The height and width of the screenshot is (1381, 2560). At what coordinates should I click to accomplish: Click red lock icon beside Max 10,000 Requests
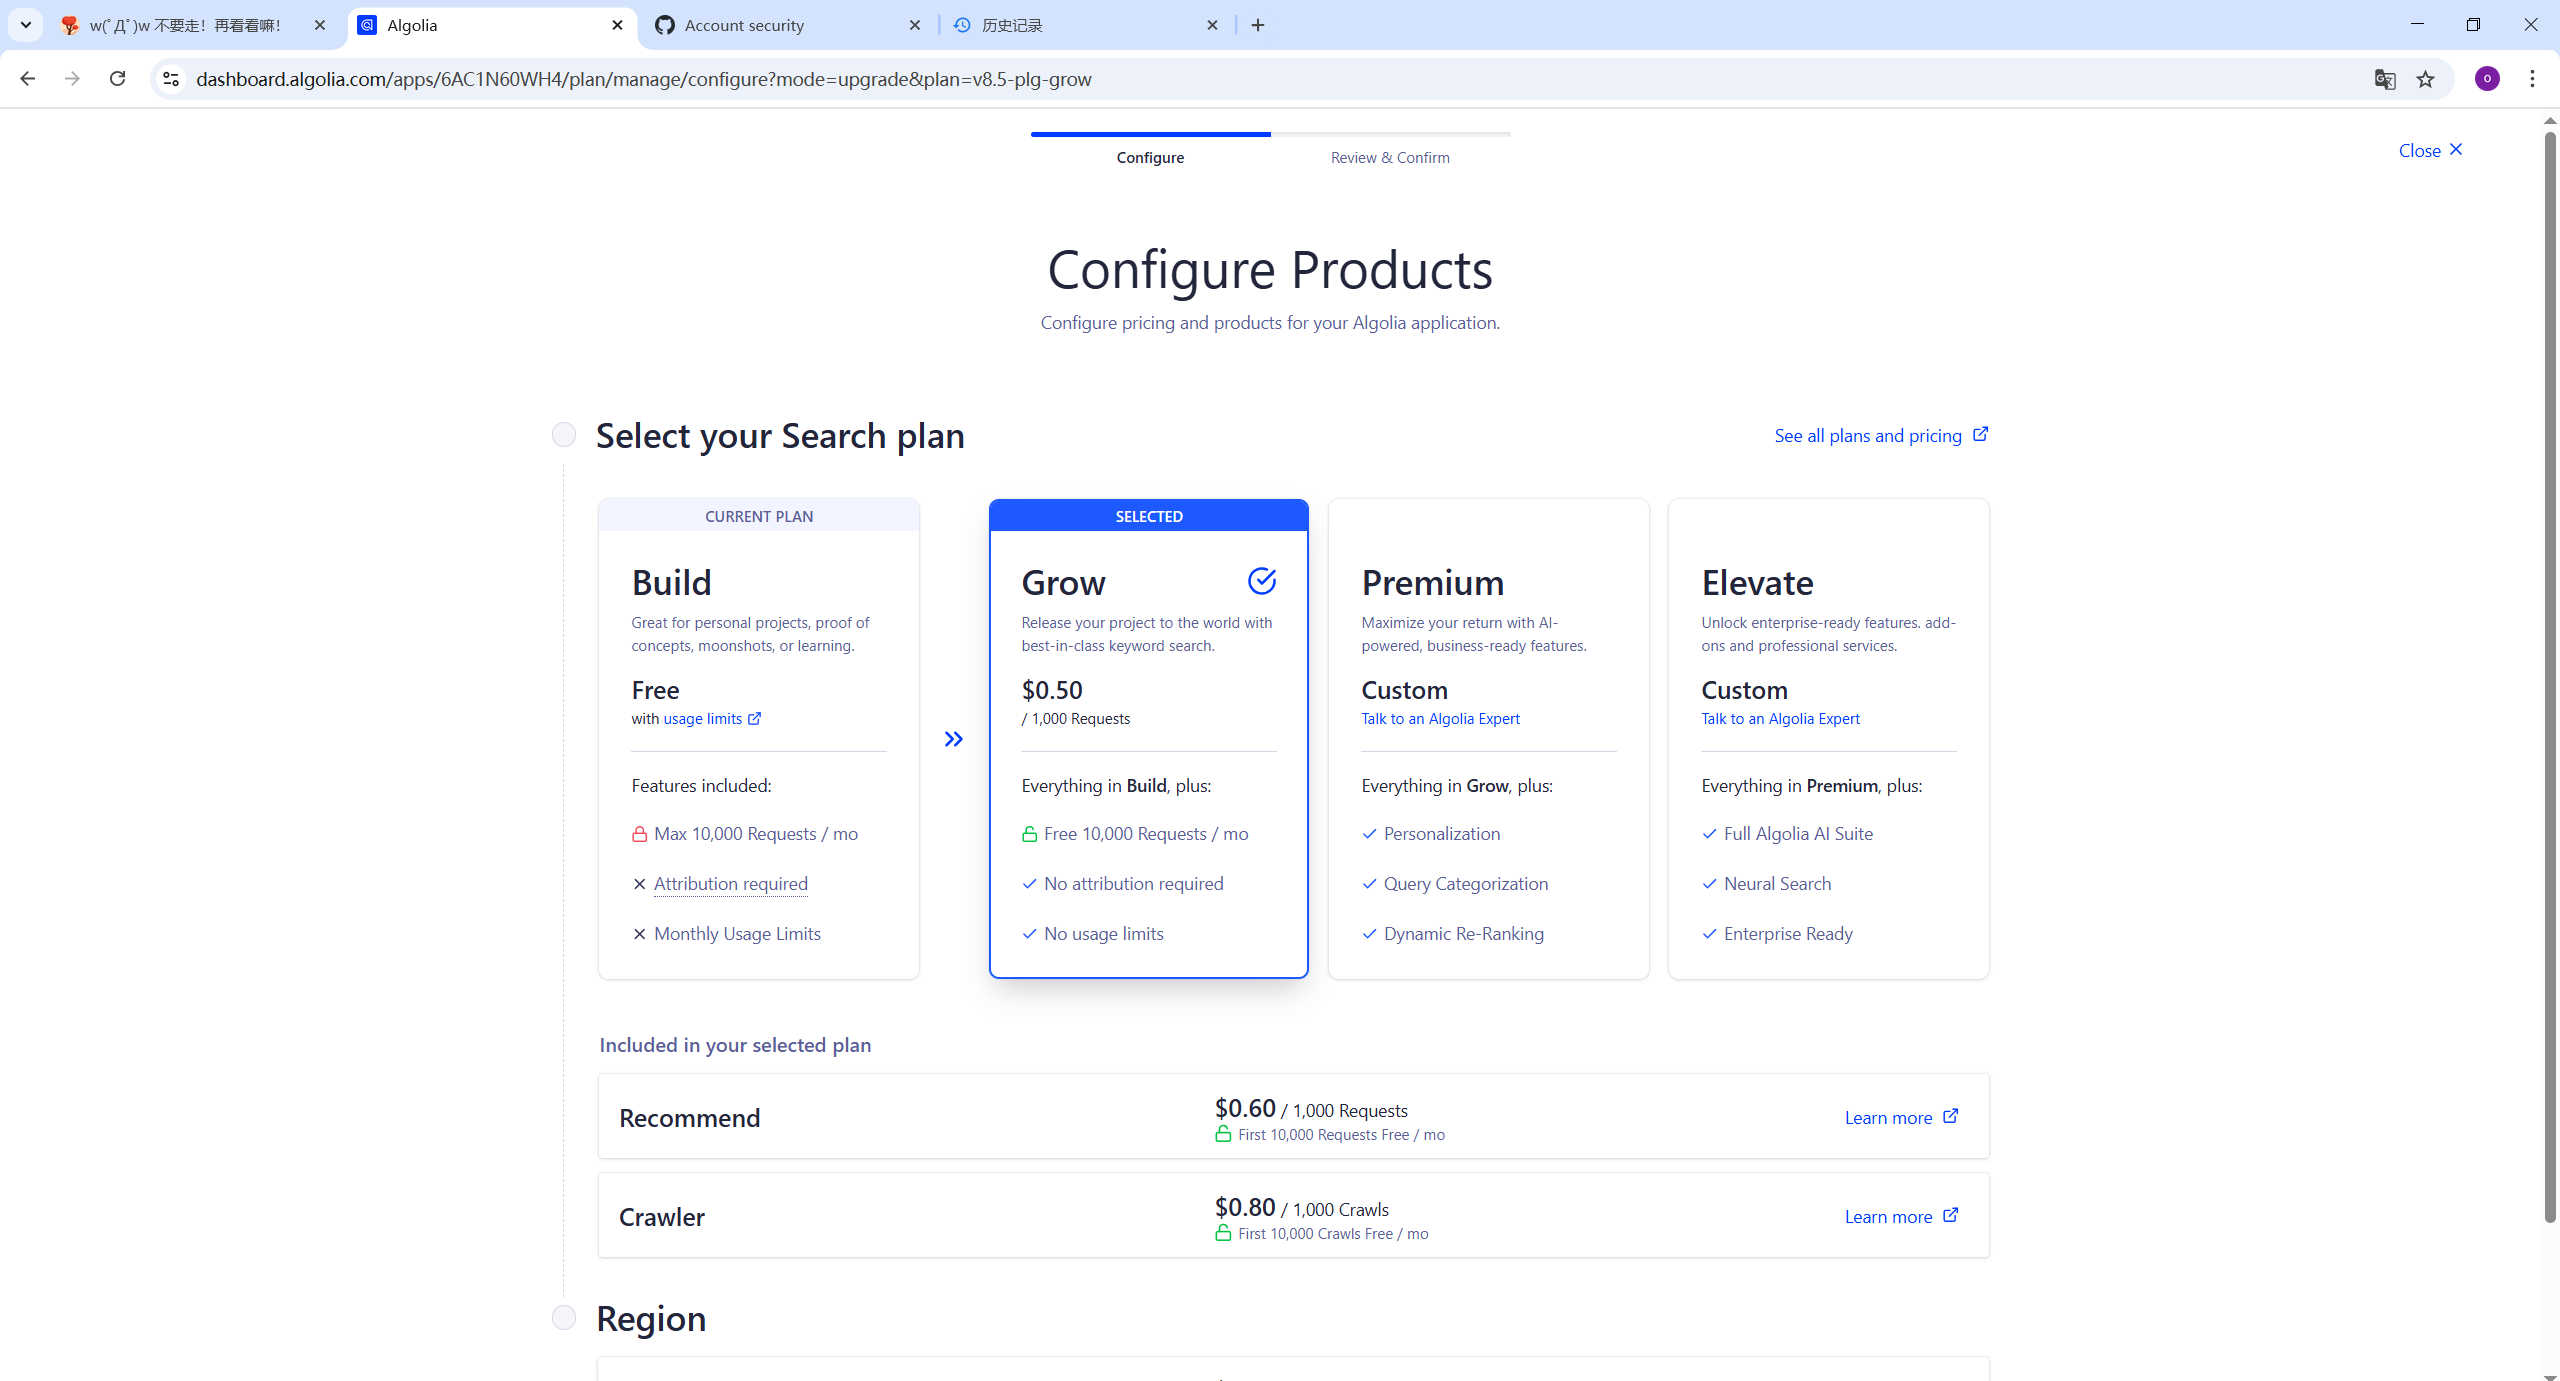tap(640, 834)
